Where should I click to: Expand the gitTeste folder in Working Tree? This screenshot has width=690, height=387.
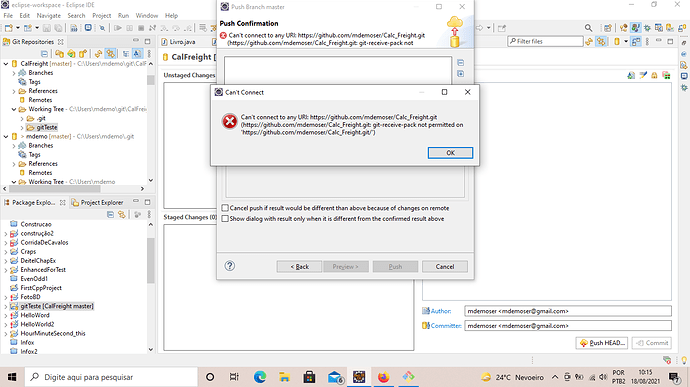(22, 128)
